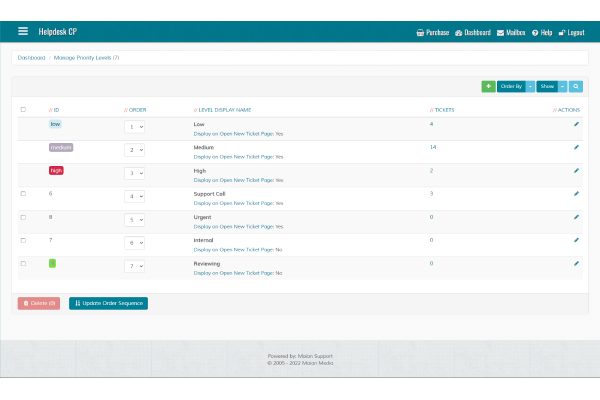The width and height of the screenshot is (600, 400).
Task: Go to Dashboard in top navigation
Action: pos(473,33)
